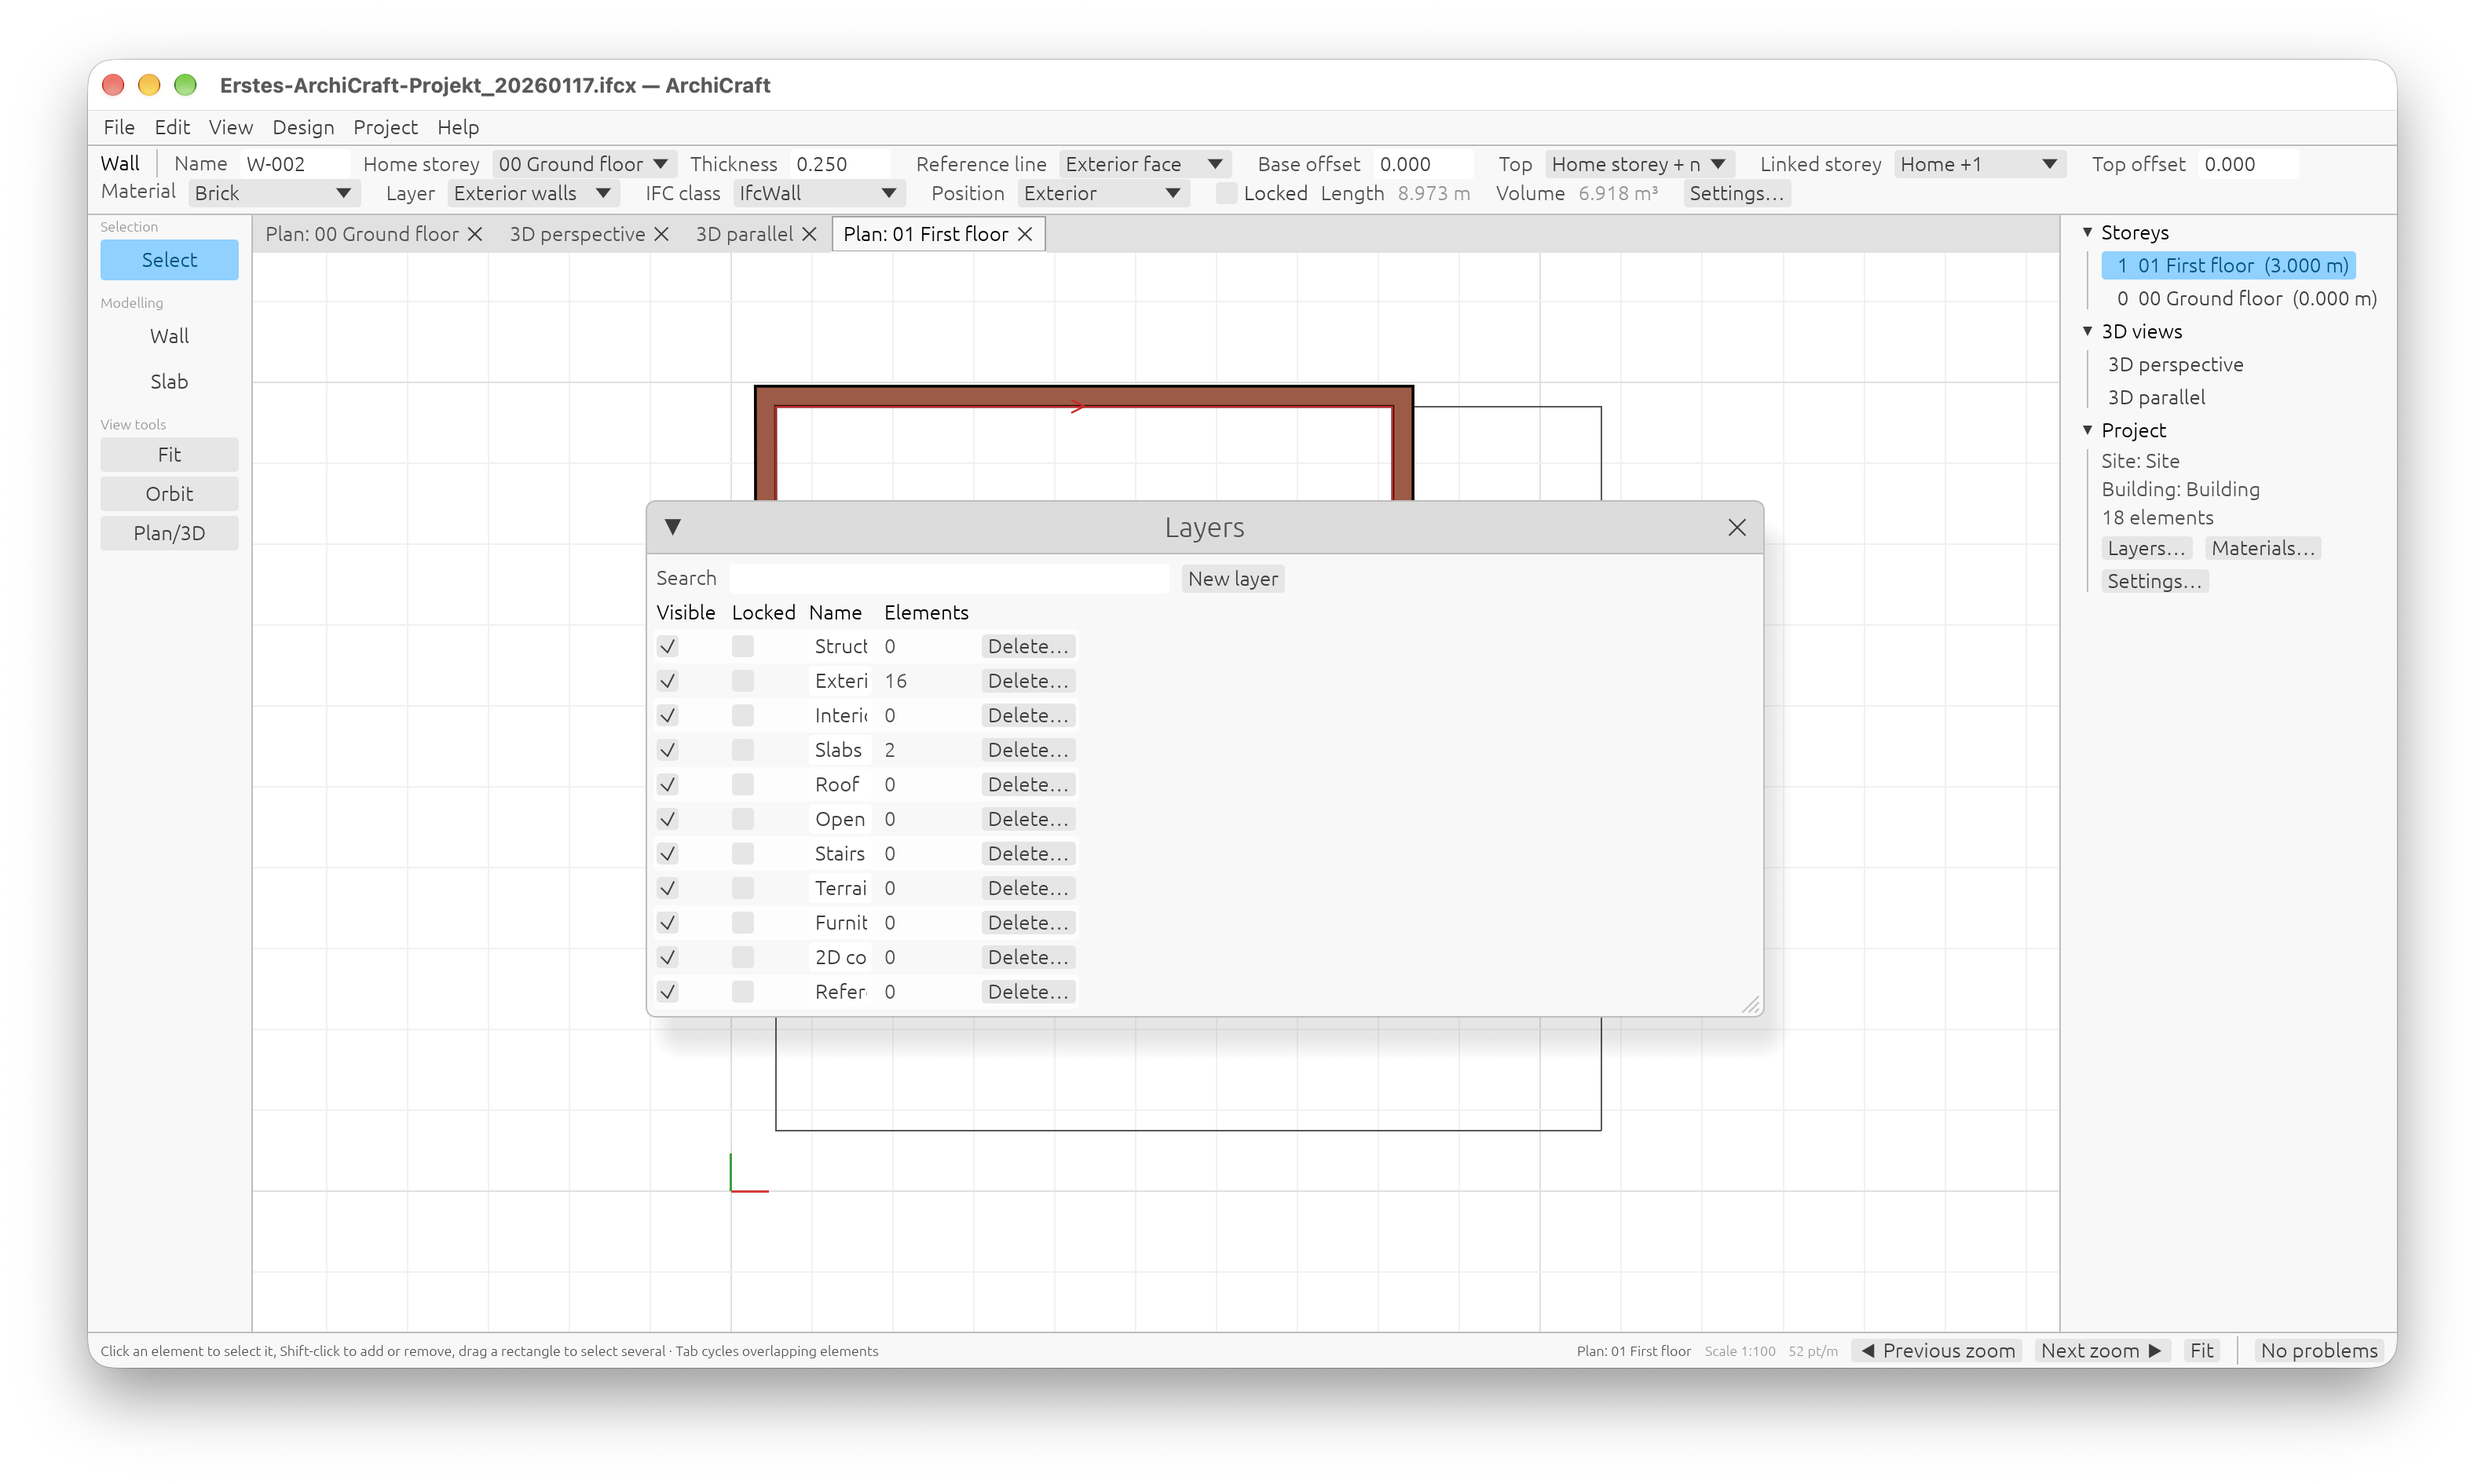Screen dimensions: 2485x1484
Task: Close the 3D parallel tab
Action: 809,234
